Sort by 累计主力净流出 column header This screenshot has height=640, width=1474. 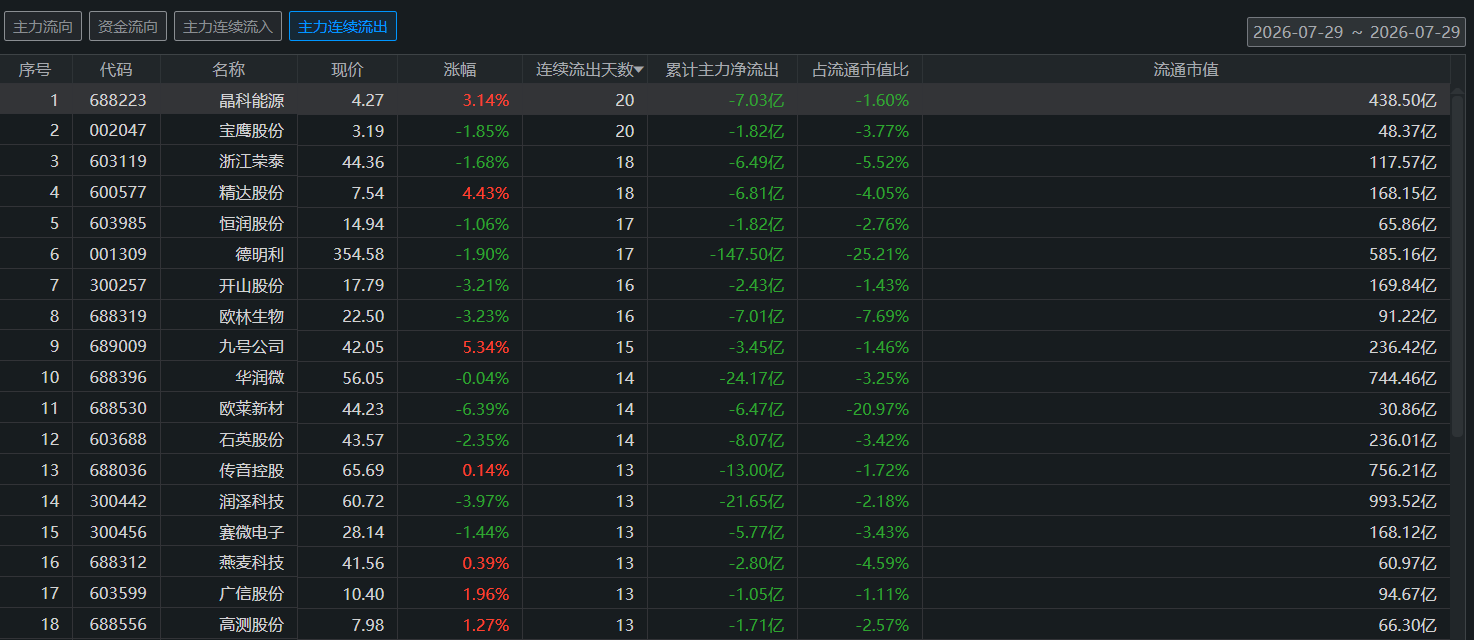(722, 70)
